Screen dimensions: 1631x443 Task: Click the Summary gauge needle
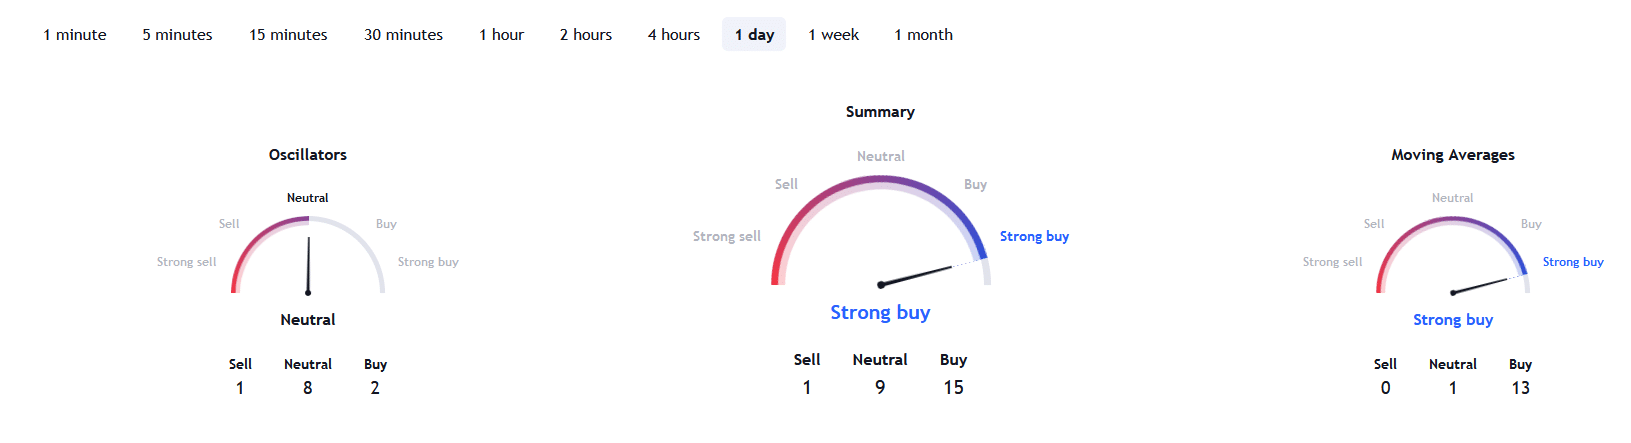(916, 275)
